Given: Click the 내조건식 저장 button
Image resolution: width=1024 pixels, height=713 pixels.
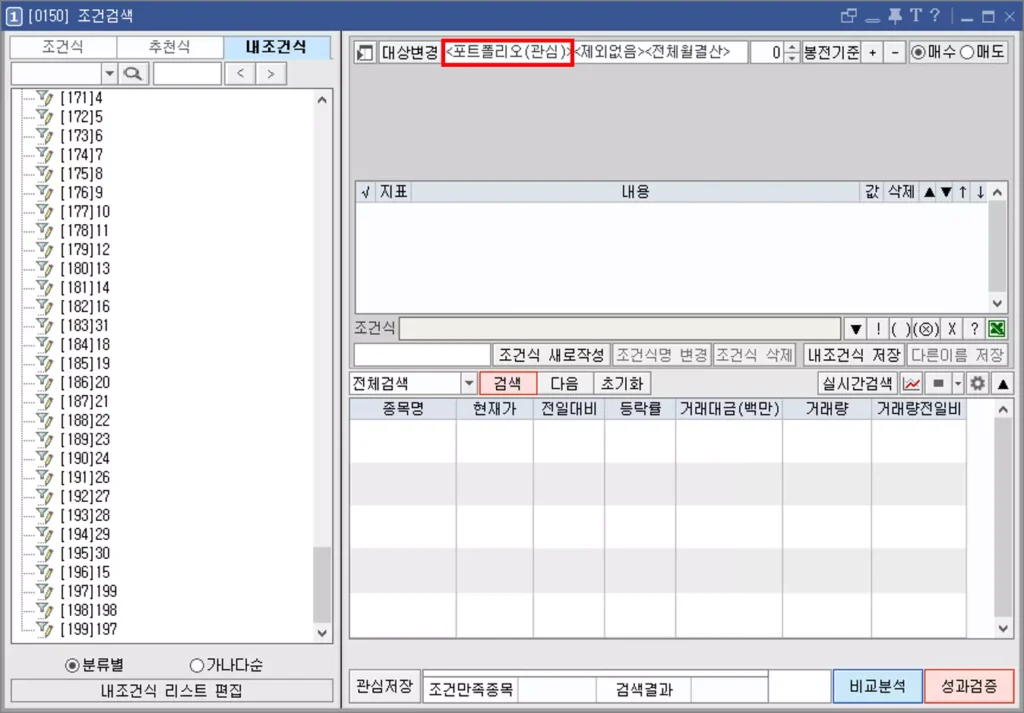Looking at the screenshot, I should tap(854, 355).
